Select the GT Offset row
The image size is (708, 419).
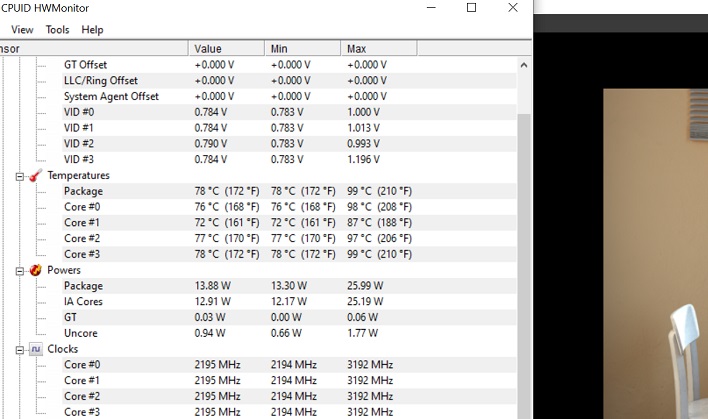289,65
